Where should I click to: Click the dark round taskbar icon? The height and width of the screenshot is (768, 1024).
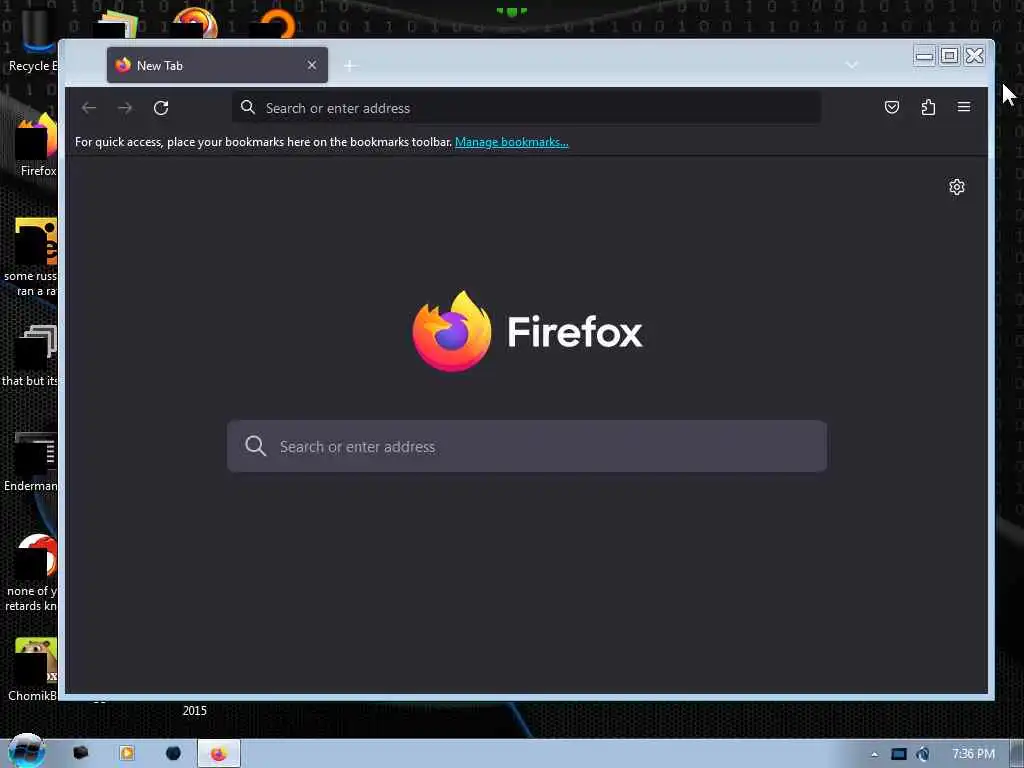(x=173, y=753)
